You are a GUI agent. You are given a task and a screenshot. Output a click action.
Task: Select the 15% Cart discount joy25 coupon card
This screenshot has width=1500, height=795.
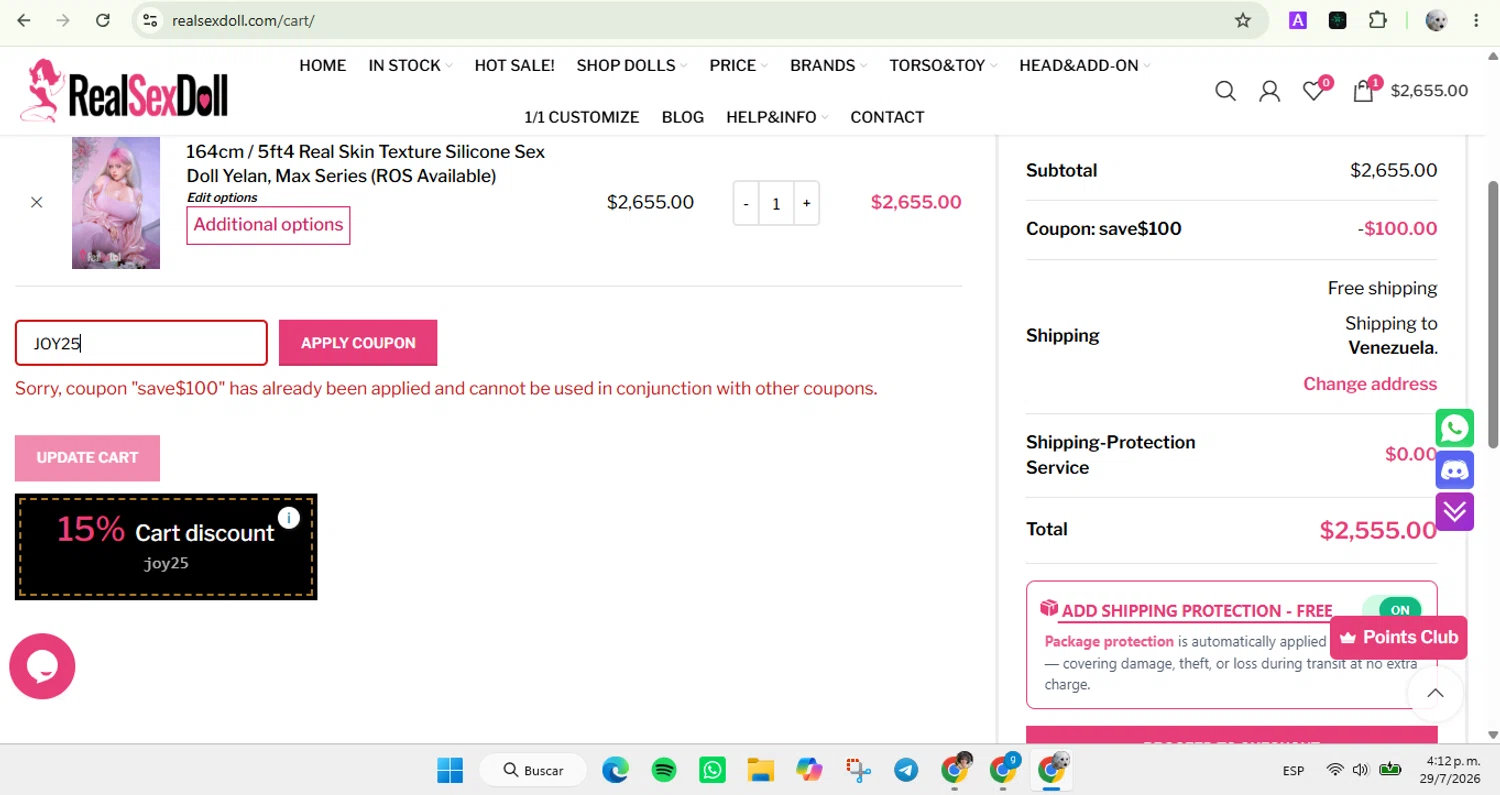click(166, 546)
